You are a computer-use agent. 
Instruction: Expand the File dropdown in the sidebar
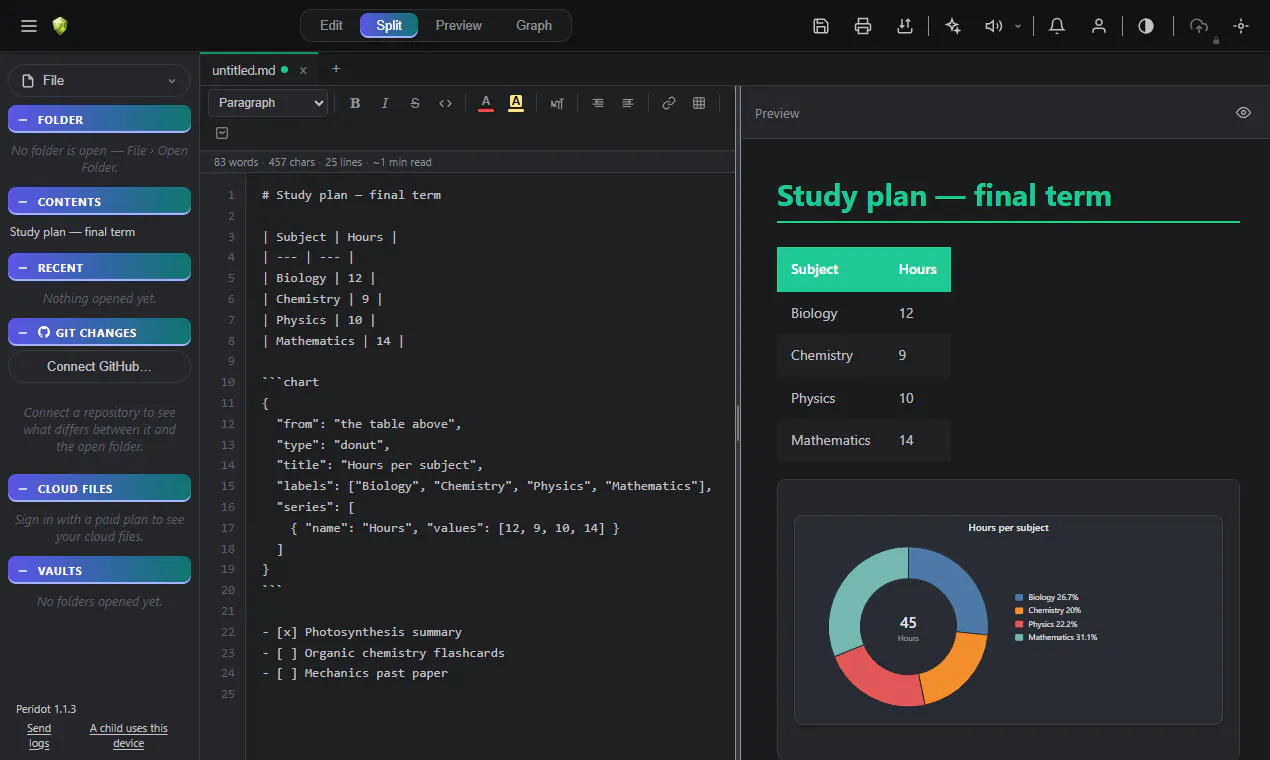pyautogui.click(x=99, y=80)
